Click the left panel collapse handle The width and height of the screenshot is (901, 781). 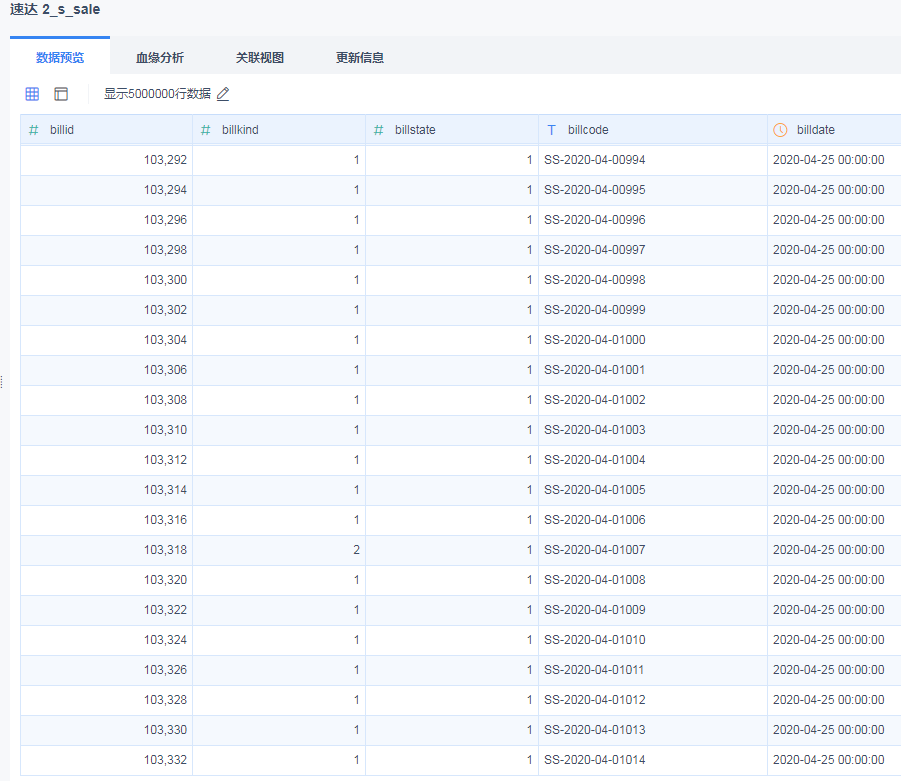[2, 381]
